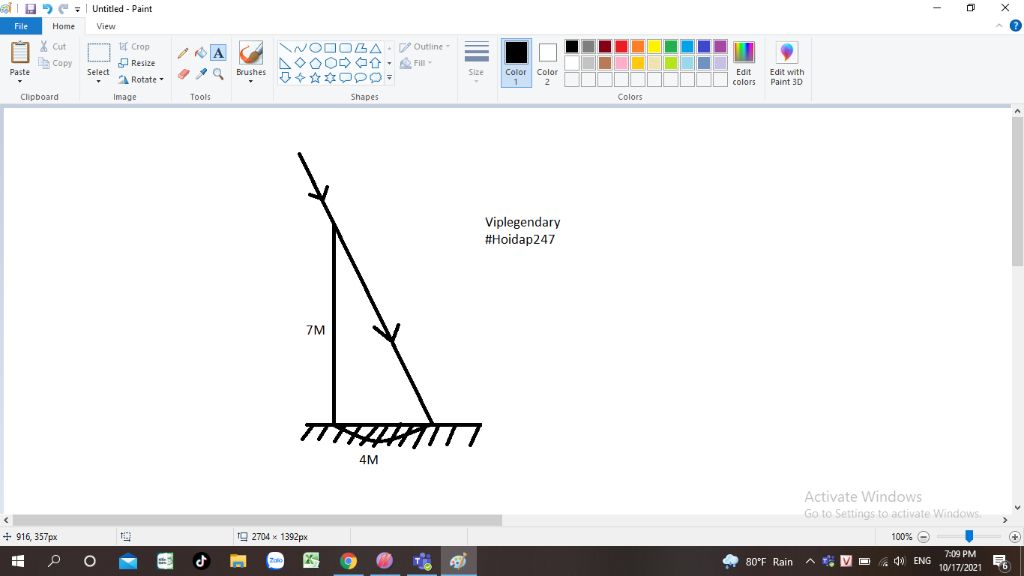Pick the green color swatch
This screenshot has height=576, width=1024.
coord(671,46)
